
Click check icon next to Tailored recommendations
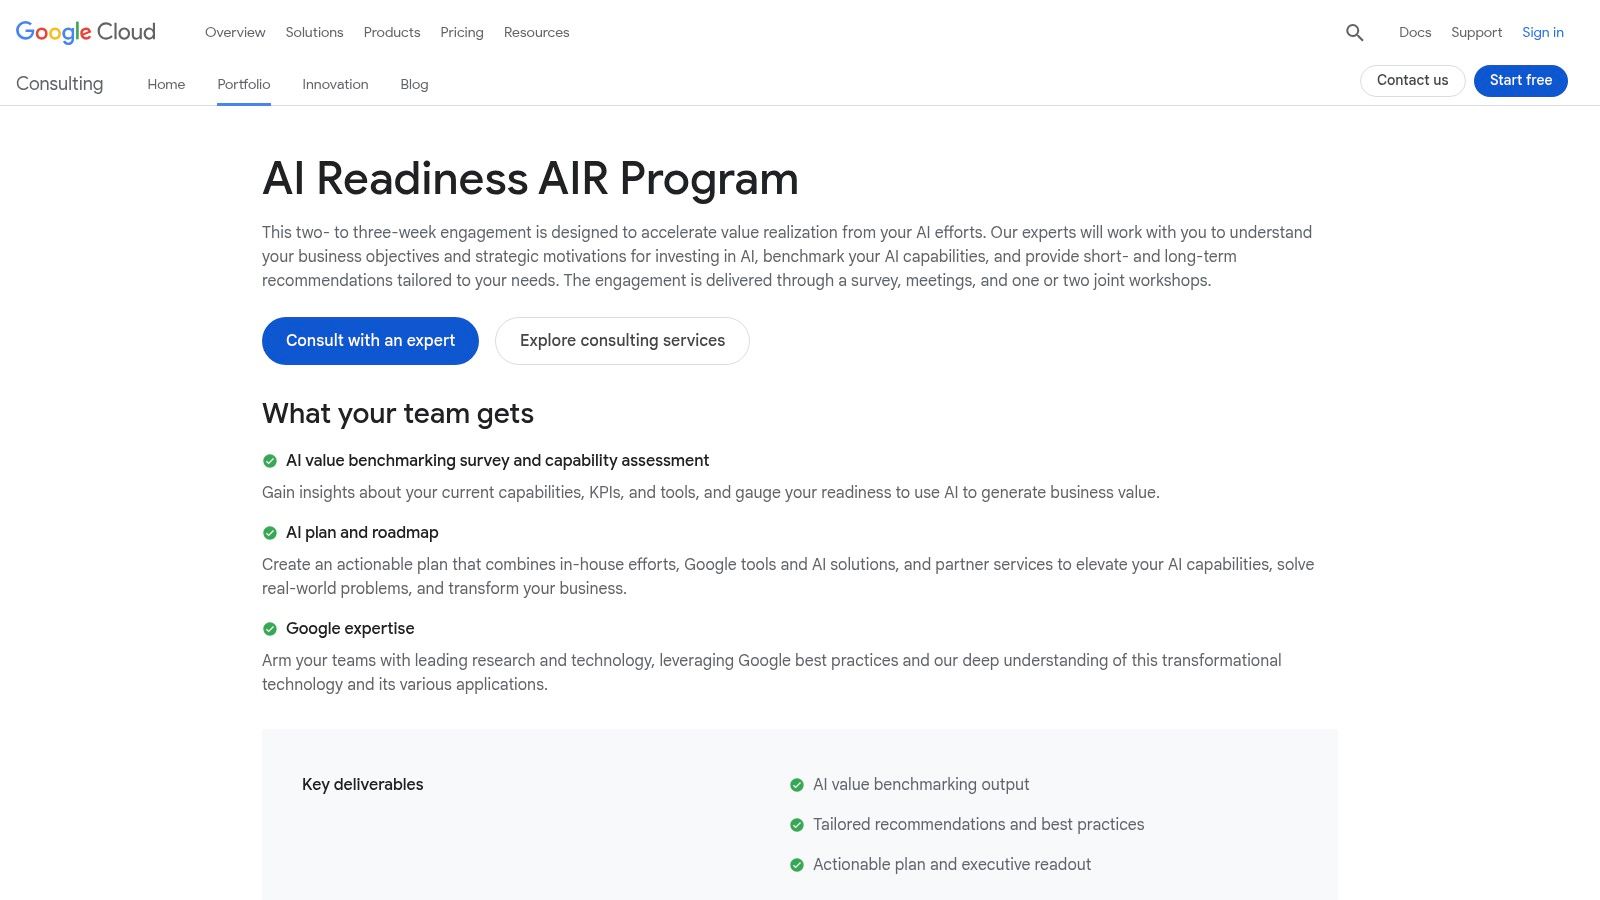(797, 825)
